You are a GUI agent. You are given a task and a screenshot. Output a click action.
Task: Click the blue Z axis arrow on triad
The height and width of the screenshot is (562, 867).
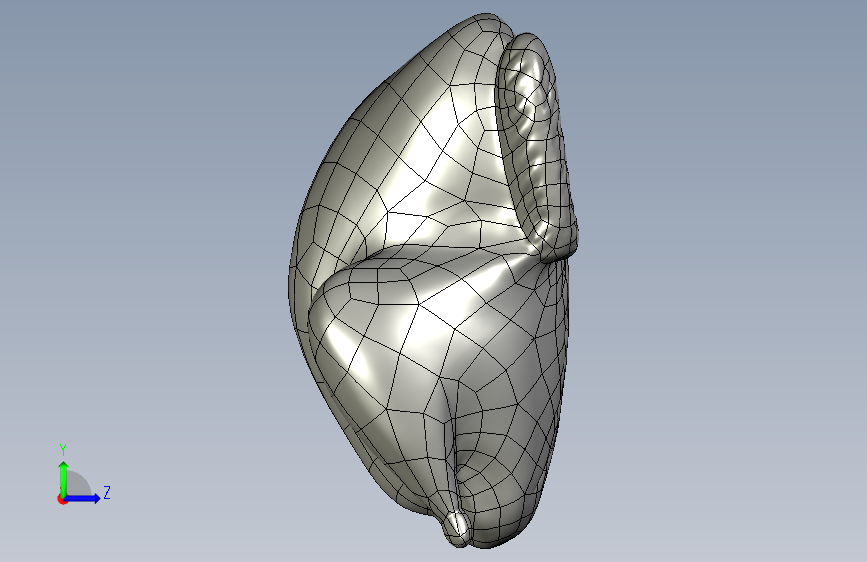coord(83,498)
